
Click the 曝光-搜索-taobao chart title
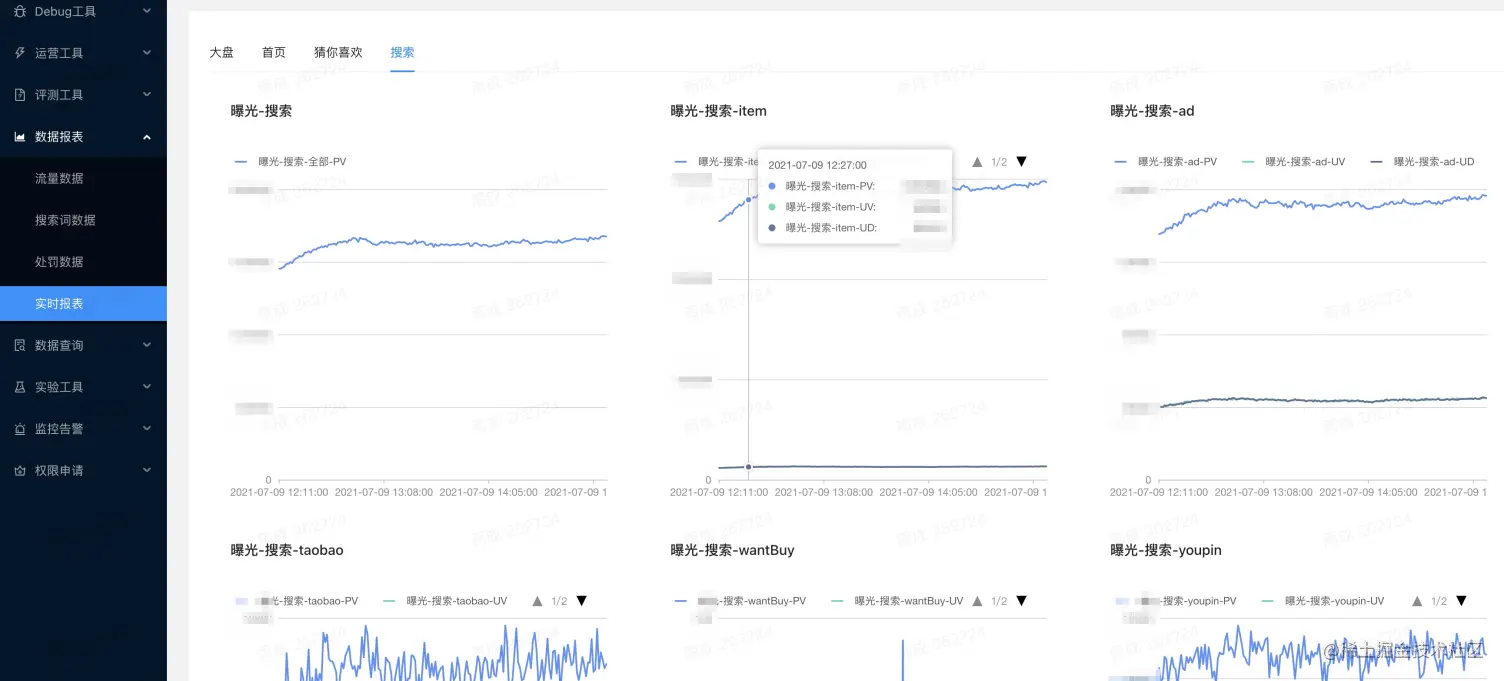[287, 550]
